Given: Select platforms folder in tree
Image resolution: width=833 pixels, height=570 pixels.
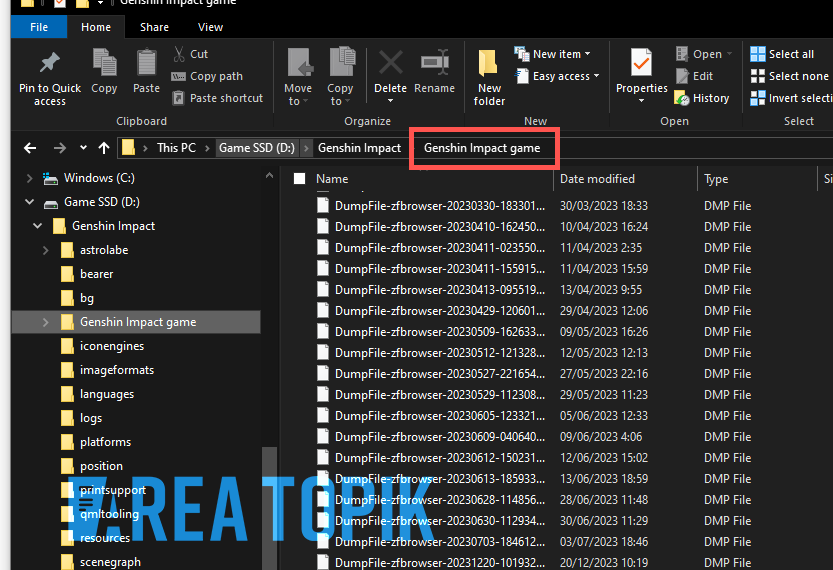Looking at the screenshot, I should [x=105, y=442].
